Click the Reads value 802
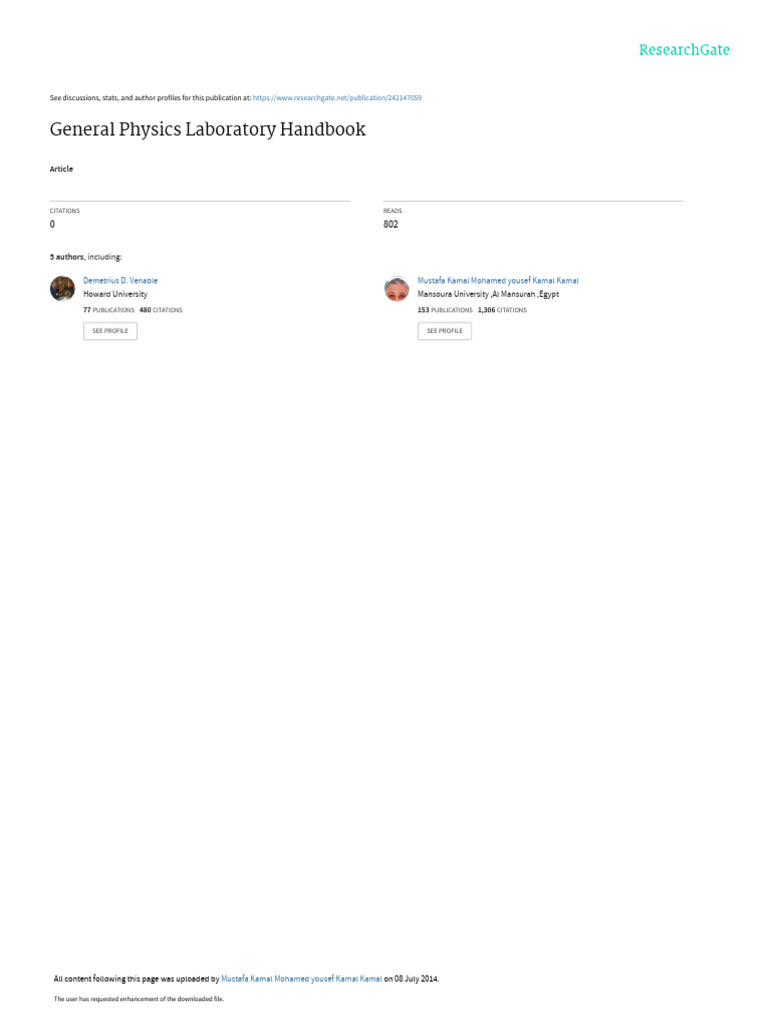Viewport: 768px width, 1024px height. pos(391,224)
